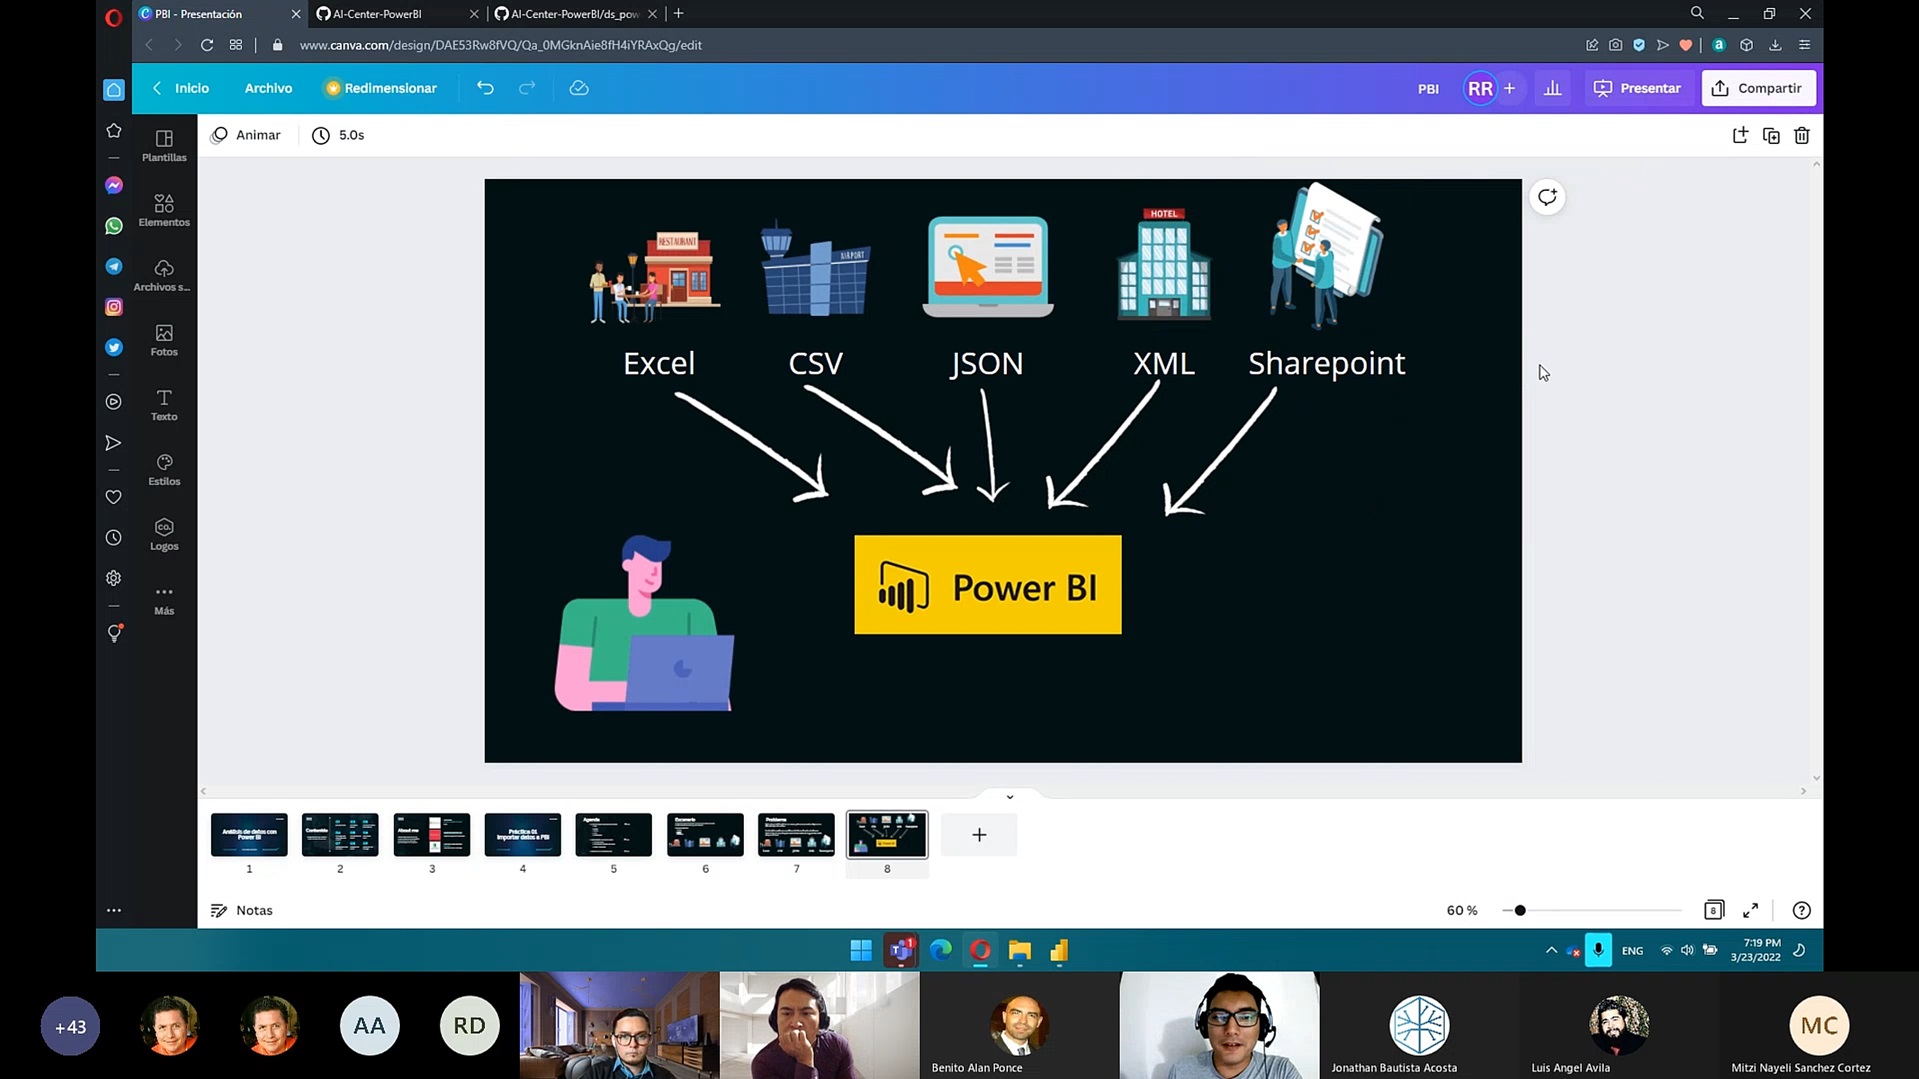The width and height of the screenshot is (1919, 1079).
Task: Enter fullscreen mode with the expand icon
Action: tap(1750, 910)
